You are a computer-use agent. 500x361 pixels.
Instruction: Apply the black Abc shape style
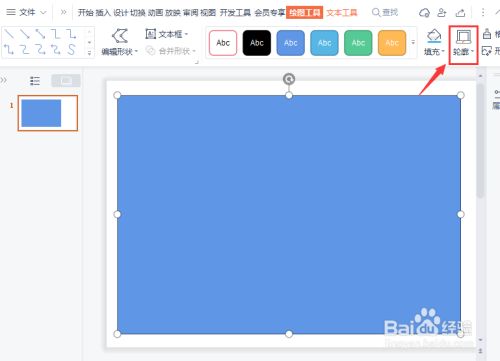[257, 43]
